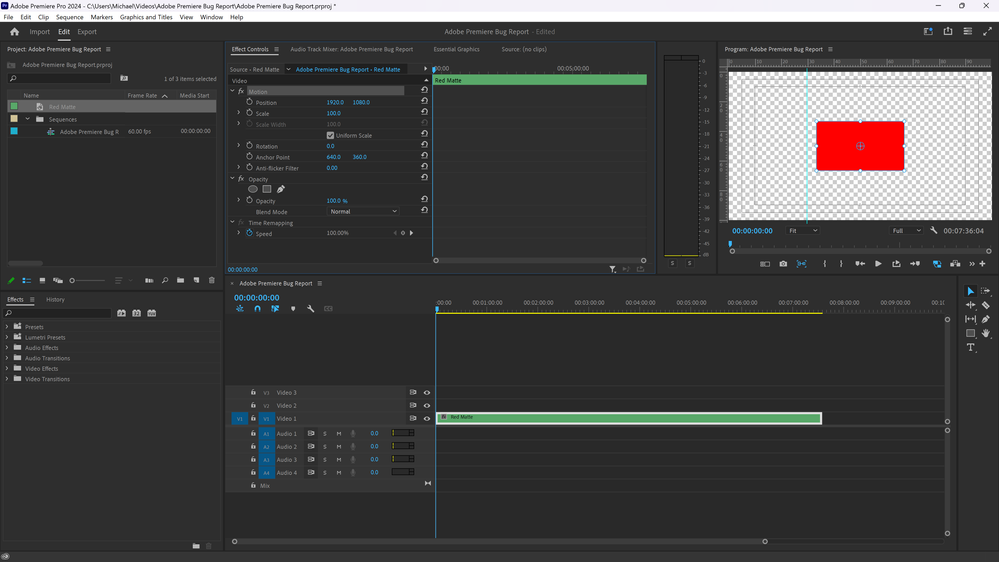The height and width of the screenshot is (562, 999).
Task: Uncheck the Uniform Scale checkbox
Action: click(x=330, y=135)
